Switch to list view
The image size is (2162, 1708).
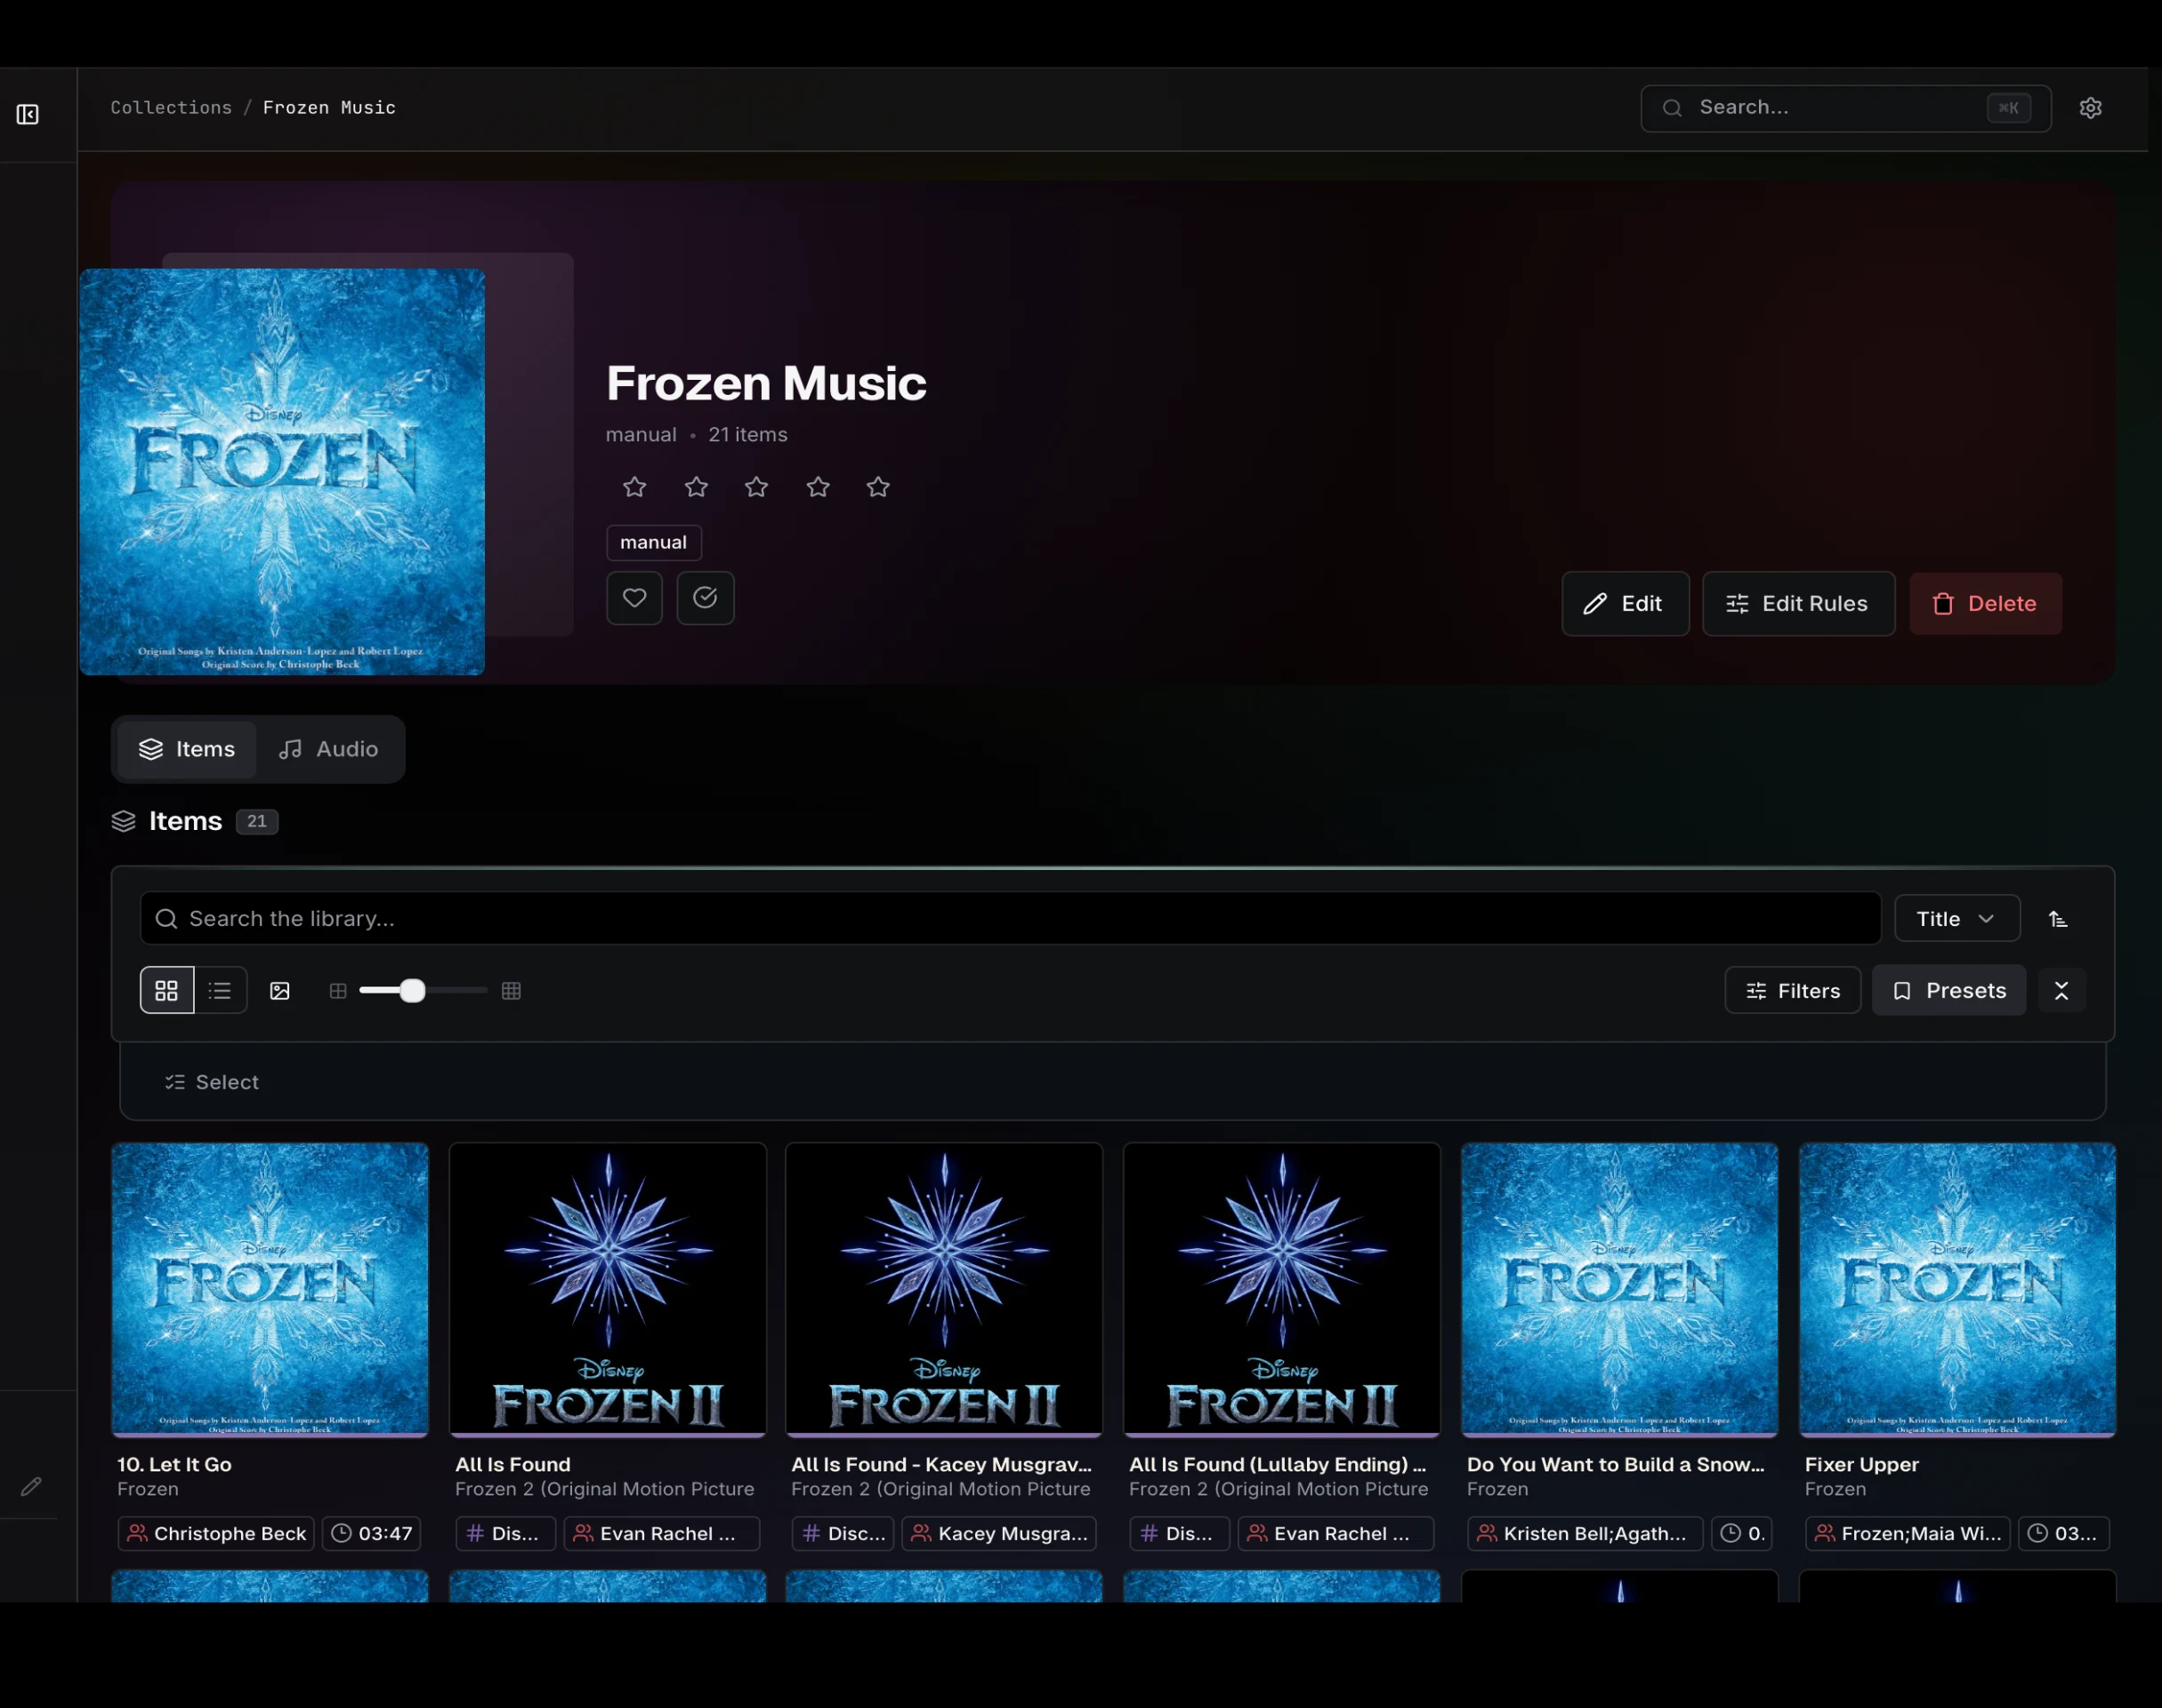pos(220,990)
